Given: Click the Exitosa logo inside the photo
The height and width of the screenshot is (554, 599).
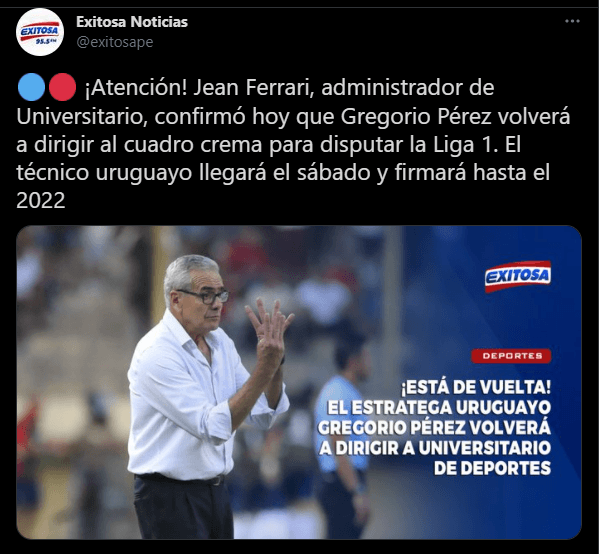Looking at the screenshot, I should pyautogui.click(x=518, y=276).
